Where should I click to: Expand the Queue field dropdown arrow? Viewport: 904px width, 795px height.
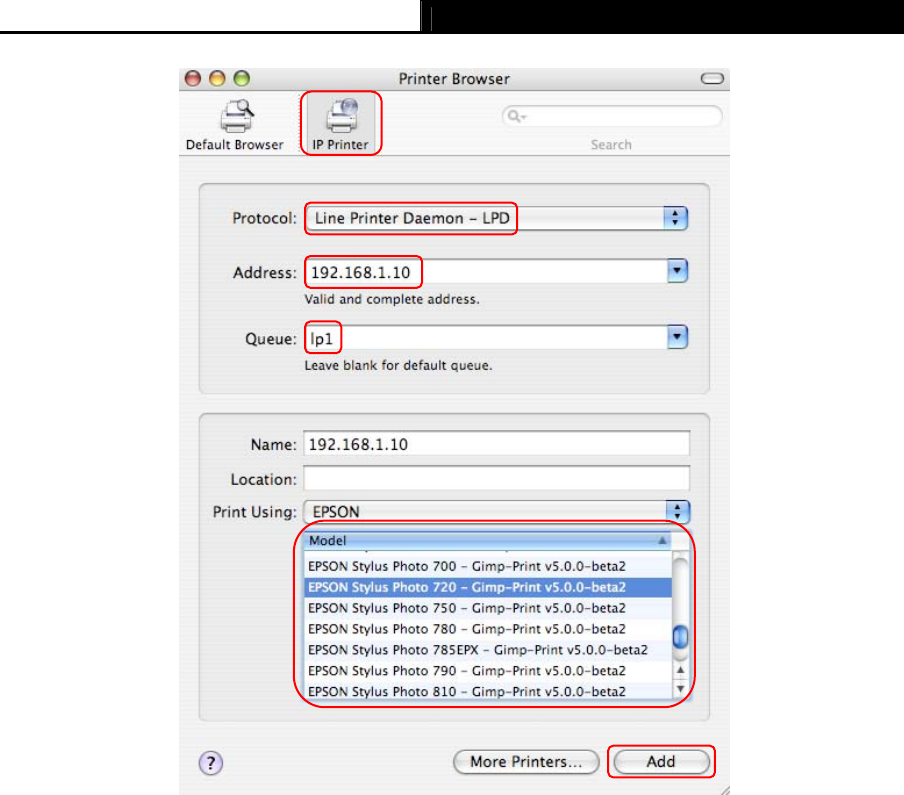[677, 337]
